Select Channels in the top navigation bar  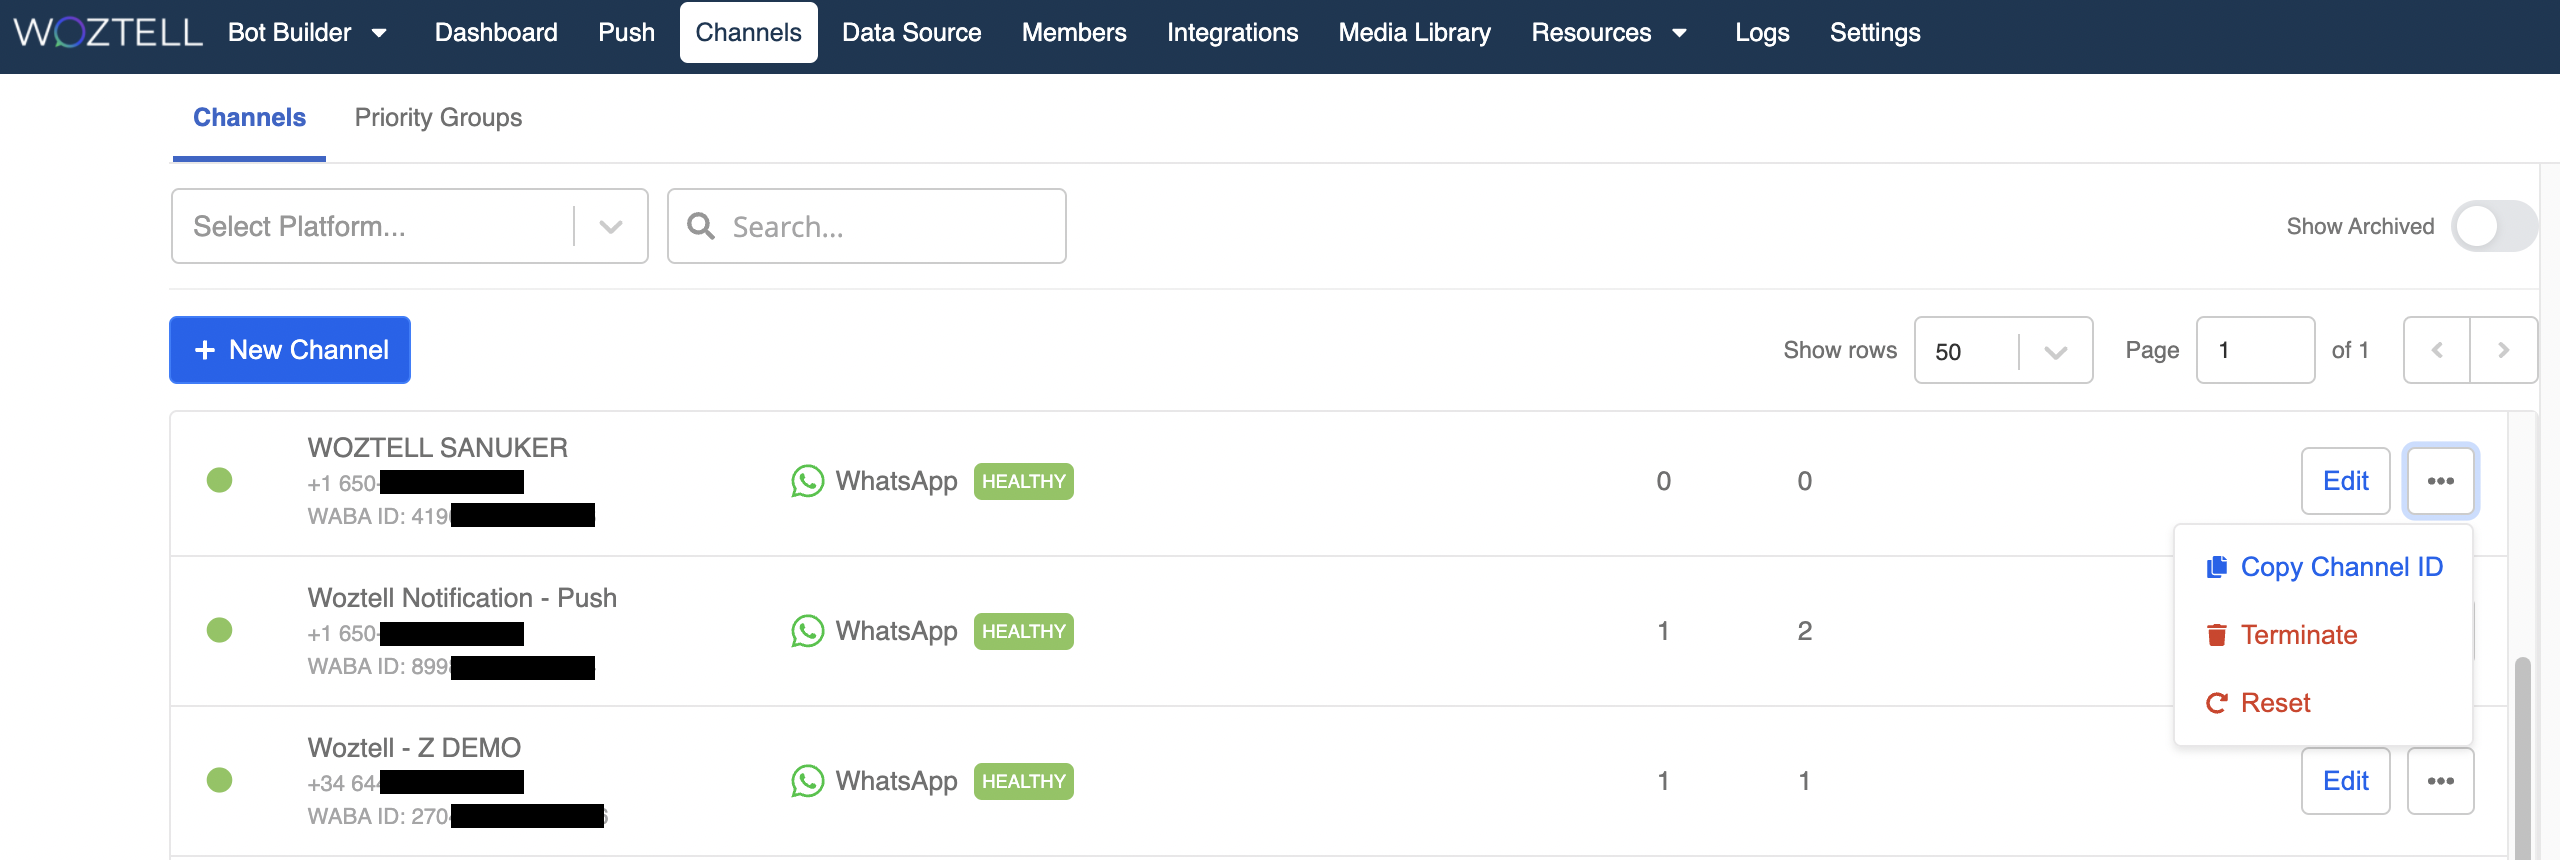pos(748,33)
